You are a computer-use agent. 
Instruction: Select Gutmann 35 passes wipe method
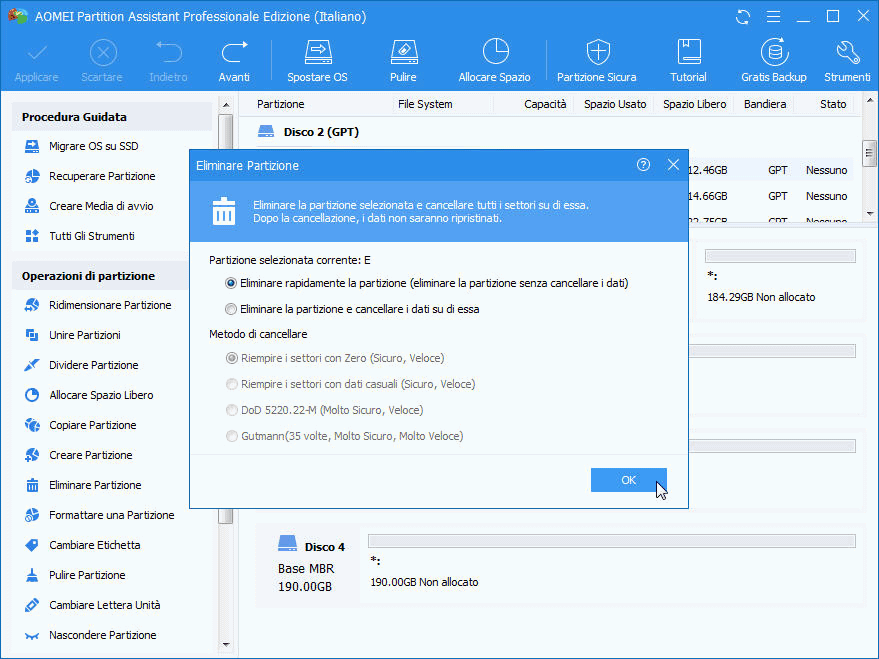pos(232,436)
